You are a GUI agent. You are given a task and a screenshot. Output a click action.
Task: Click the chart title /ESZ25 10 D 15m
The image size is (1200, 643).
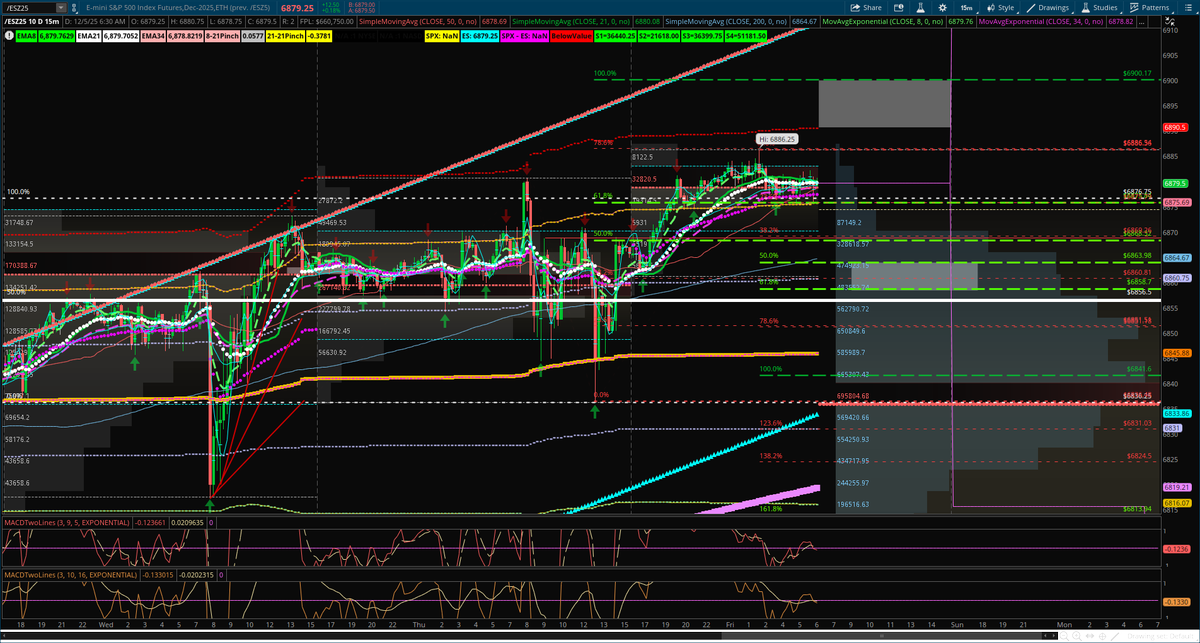(31, 22)
